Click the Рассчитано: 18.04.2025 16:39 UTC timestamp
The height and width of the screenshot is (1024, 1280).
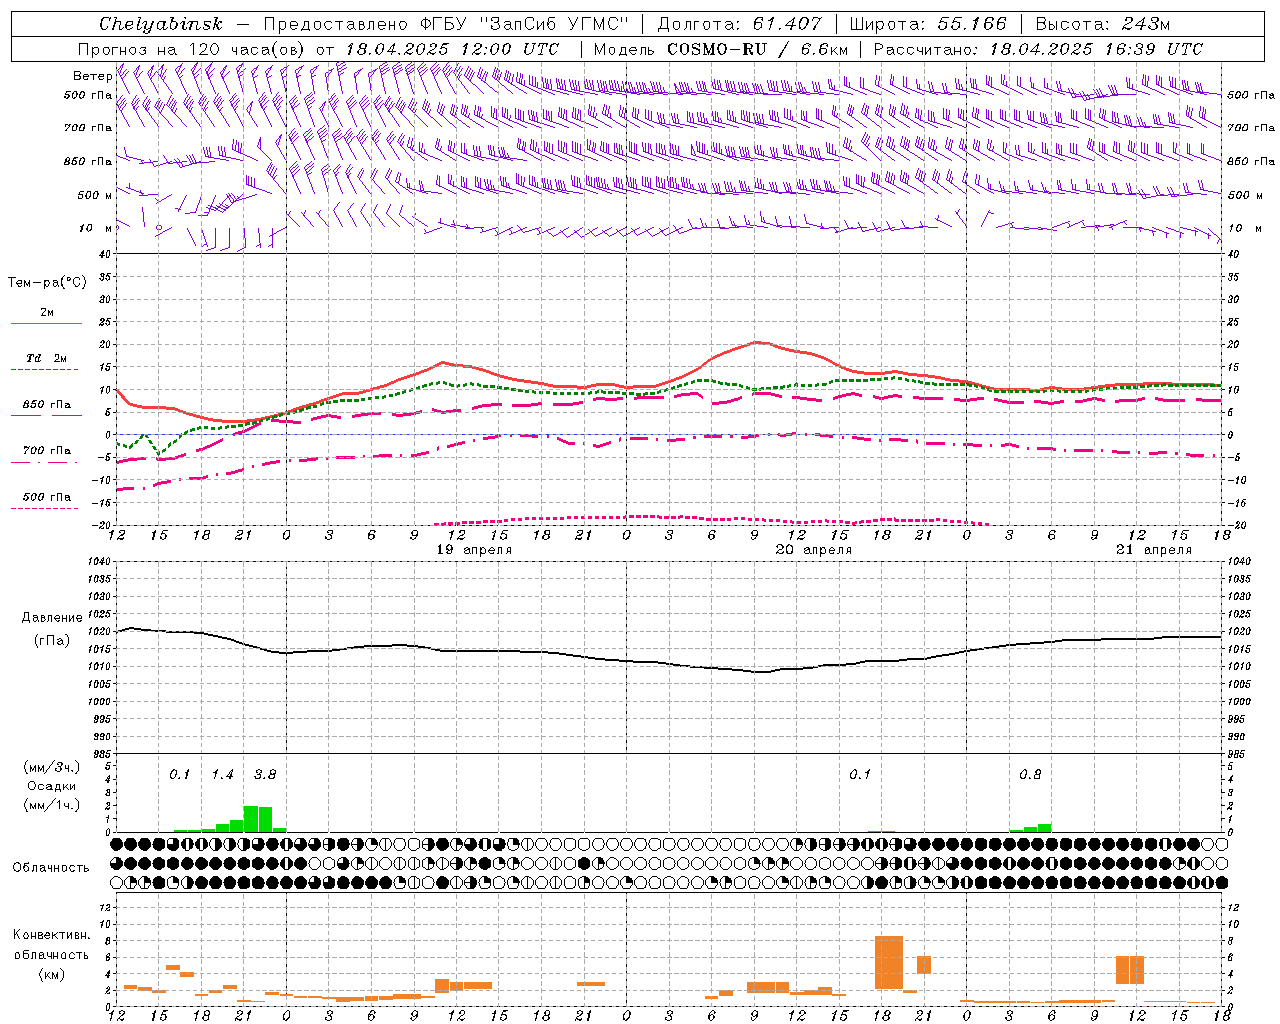click(1038, 49)
